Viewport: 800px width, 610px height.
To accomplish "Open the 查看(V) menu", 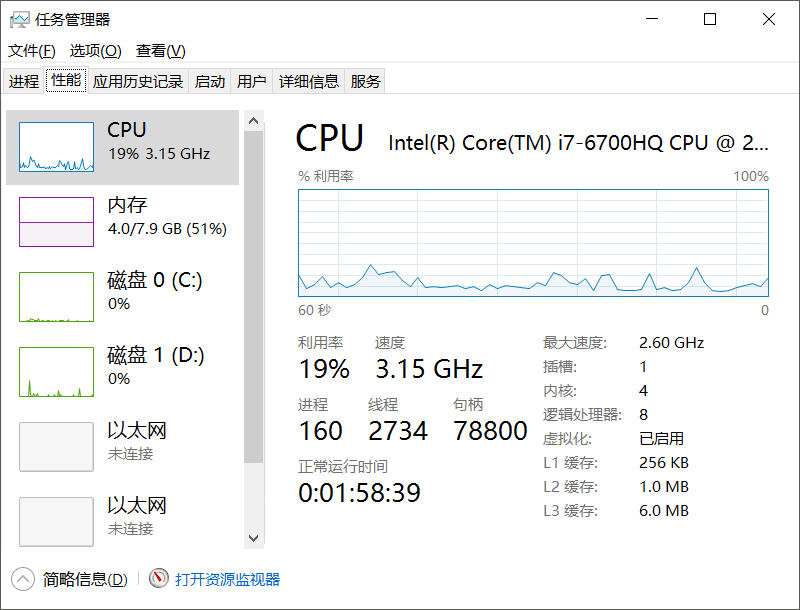I will pyautogui.click(x=161, y=51).
